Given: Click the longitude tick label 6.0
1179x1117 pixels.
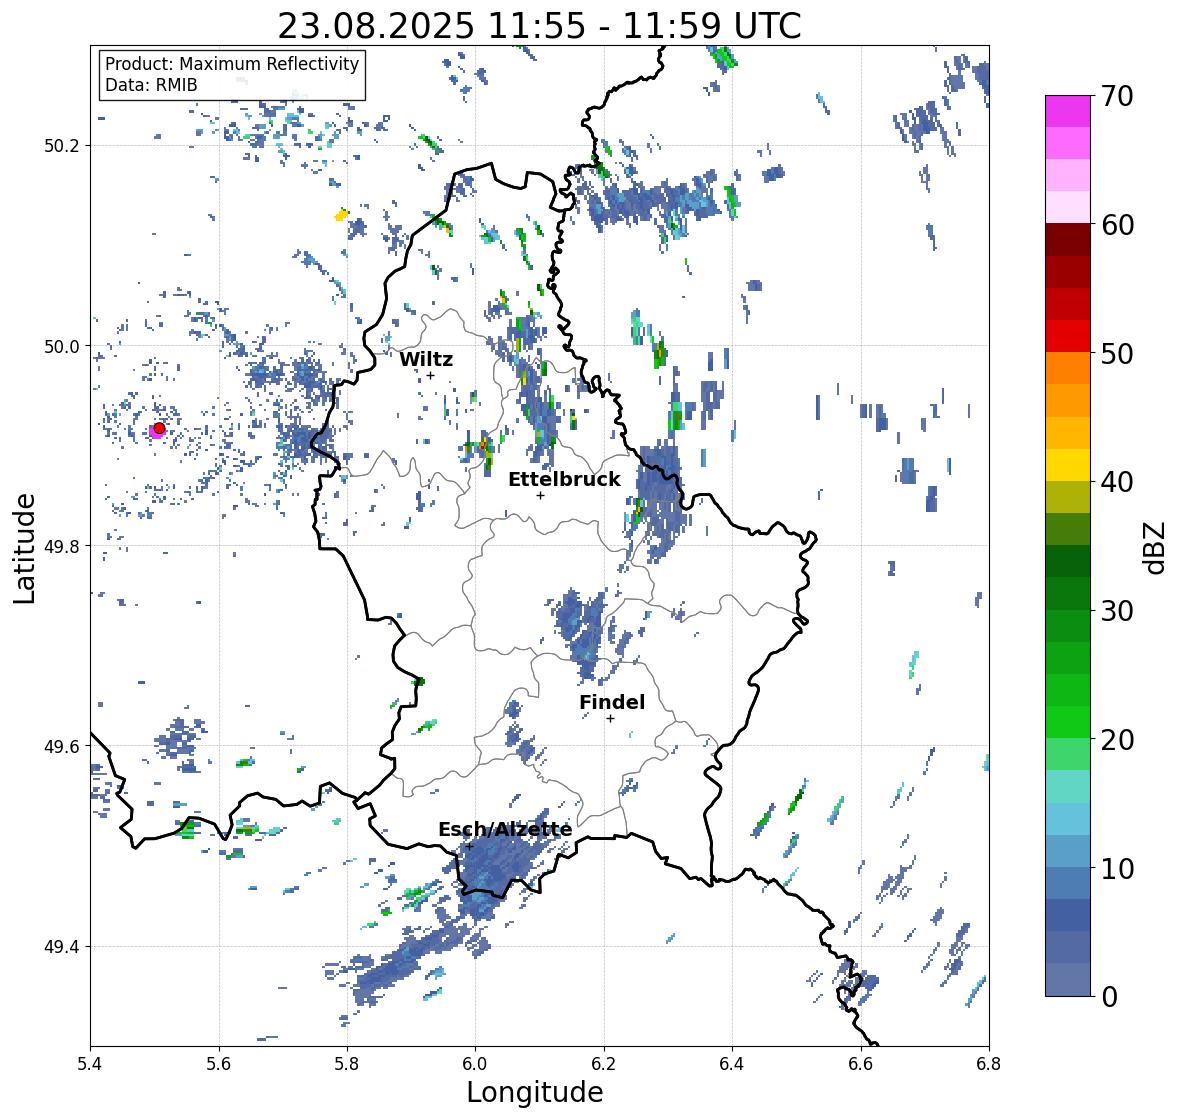Looking at the screenshot, I should [475, 1064].
